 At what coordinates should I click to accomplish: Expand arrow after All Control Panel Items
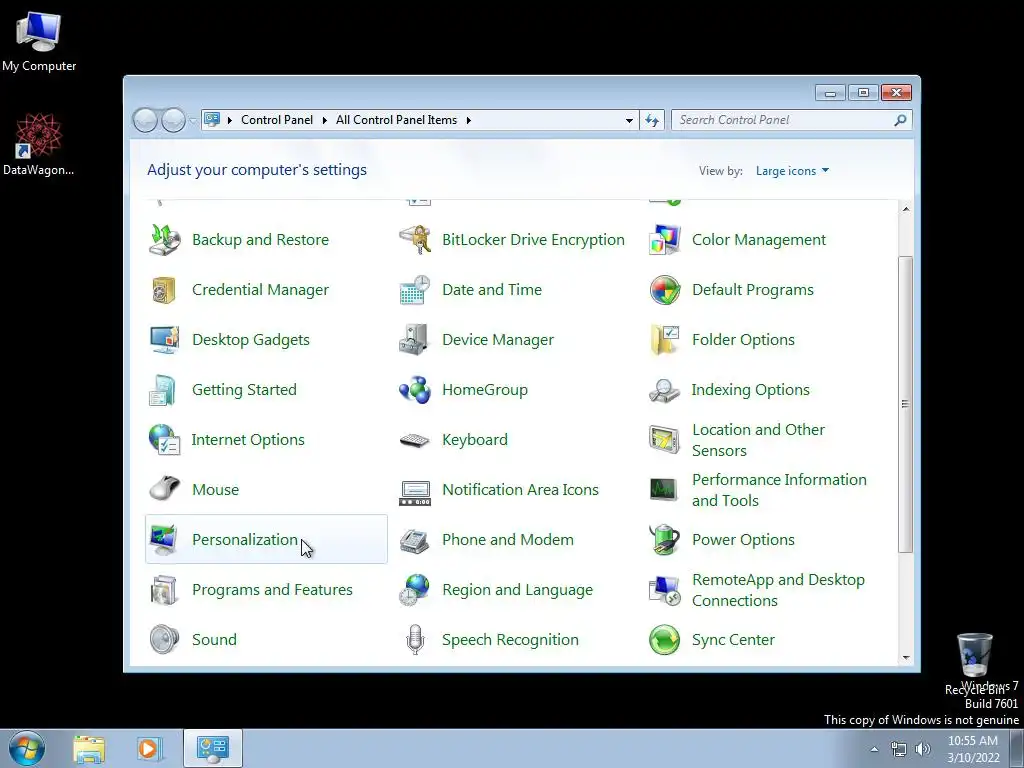click(x=469, y=120)
